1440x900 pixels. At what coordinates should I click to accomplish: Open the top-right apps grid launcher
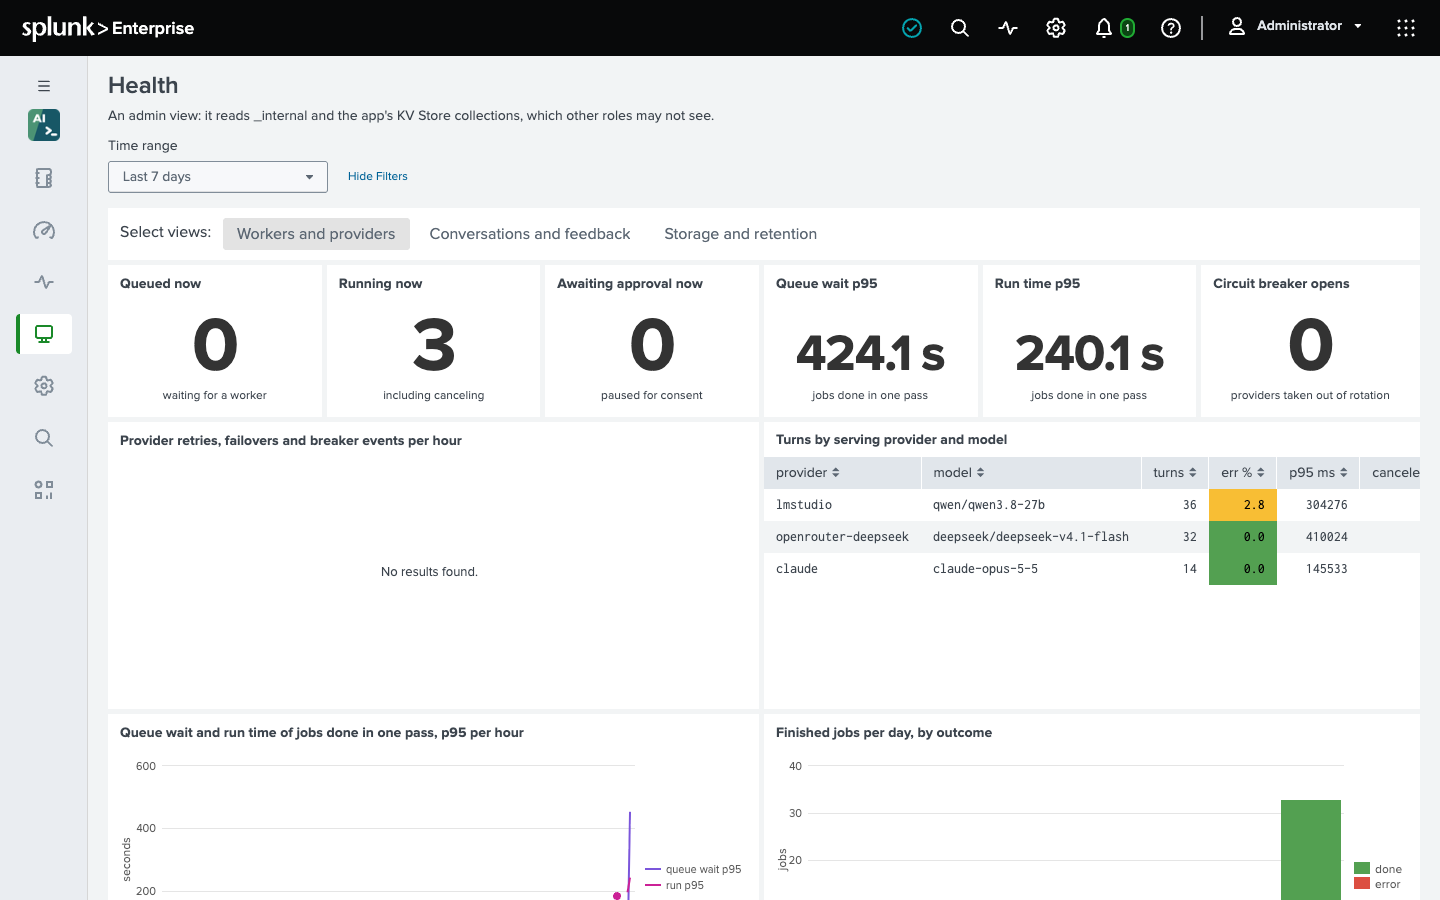(1406, 28)
